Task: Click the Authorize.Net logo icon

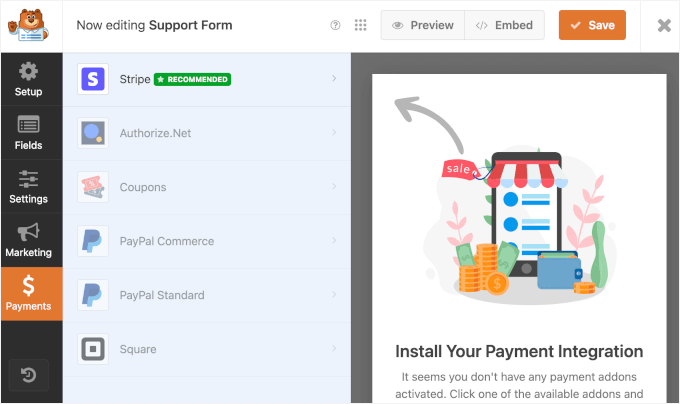Action: coord(93,133)
